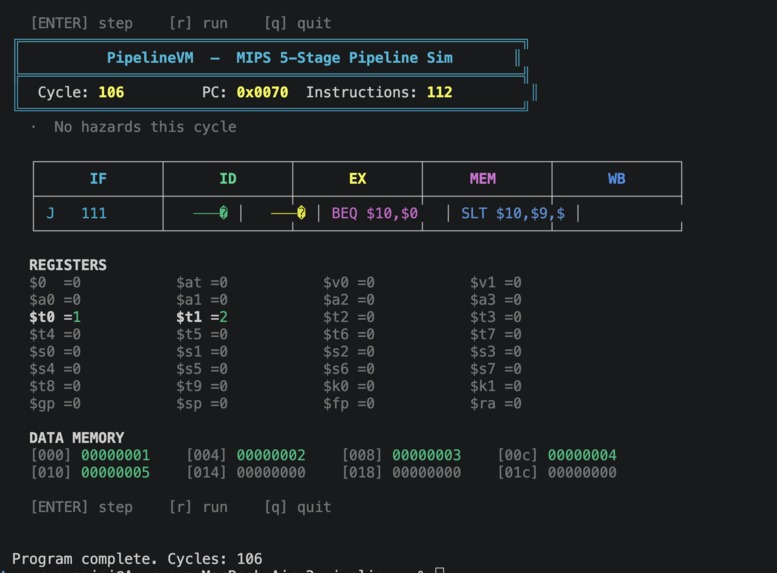Select memory value 00000002 at address [004]
Viewport: 777px width, 573px height.
point(271,456)
